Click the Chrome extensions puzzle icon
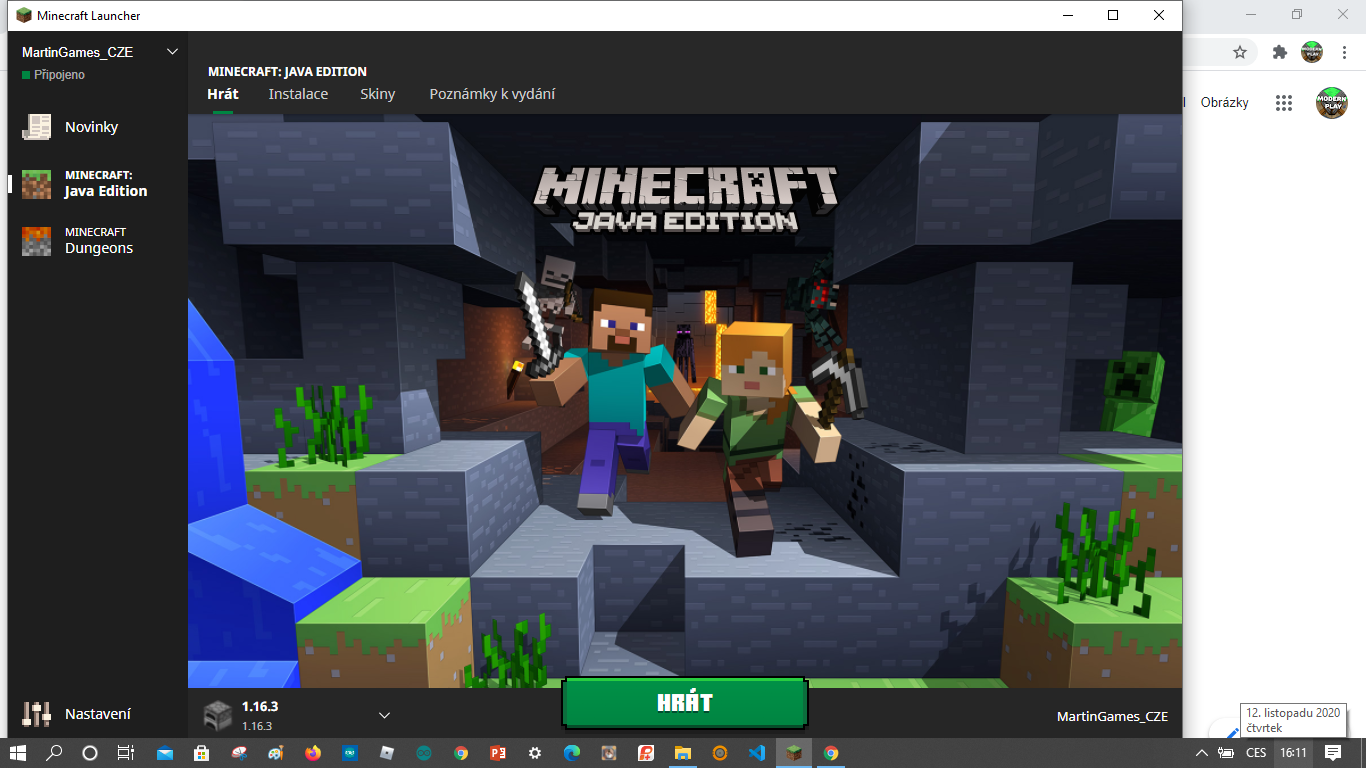This screenshot has height=768, width=1366. [1279, 52]
